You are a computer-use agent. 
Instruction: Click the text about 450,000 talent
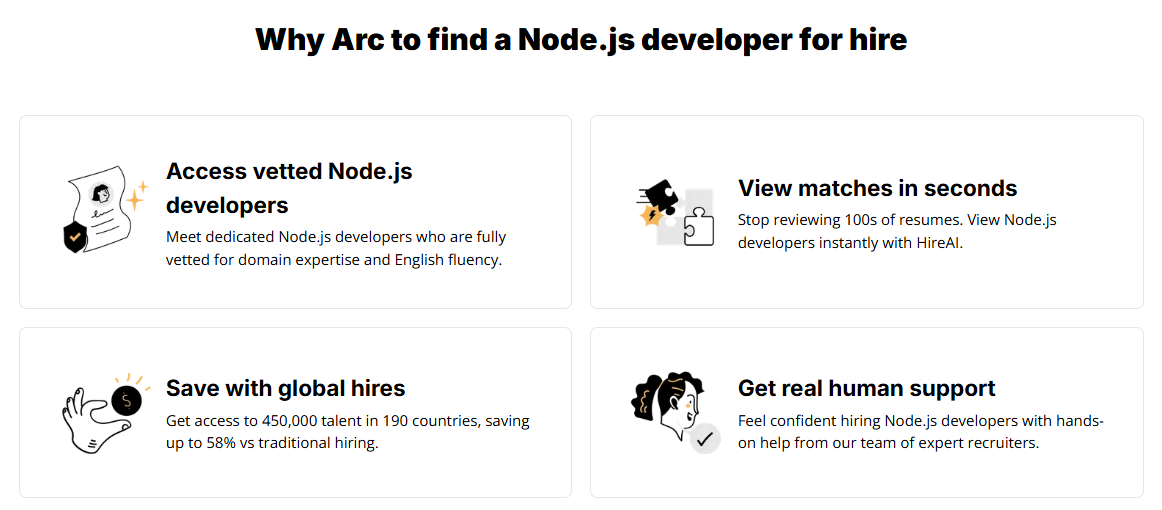pos(347,431)
